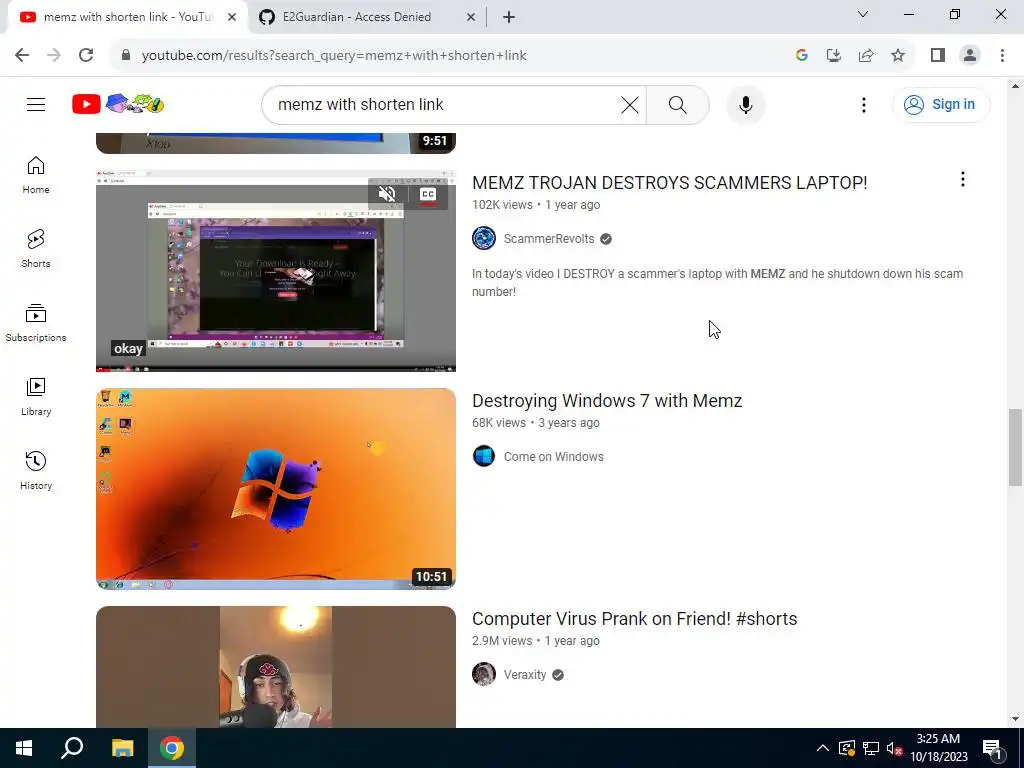Reload the page

point(86,55)
